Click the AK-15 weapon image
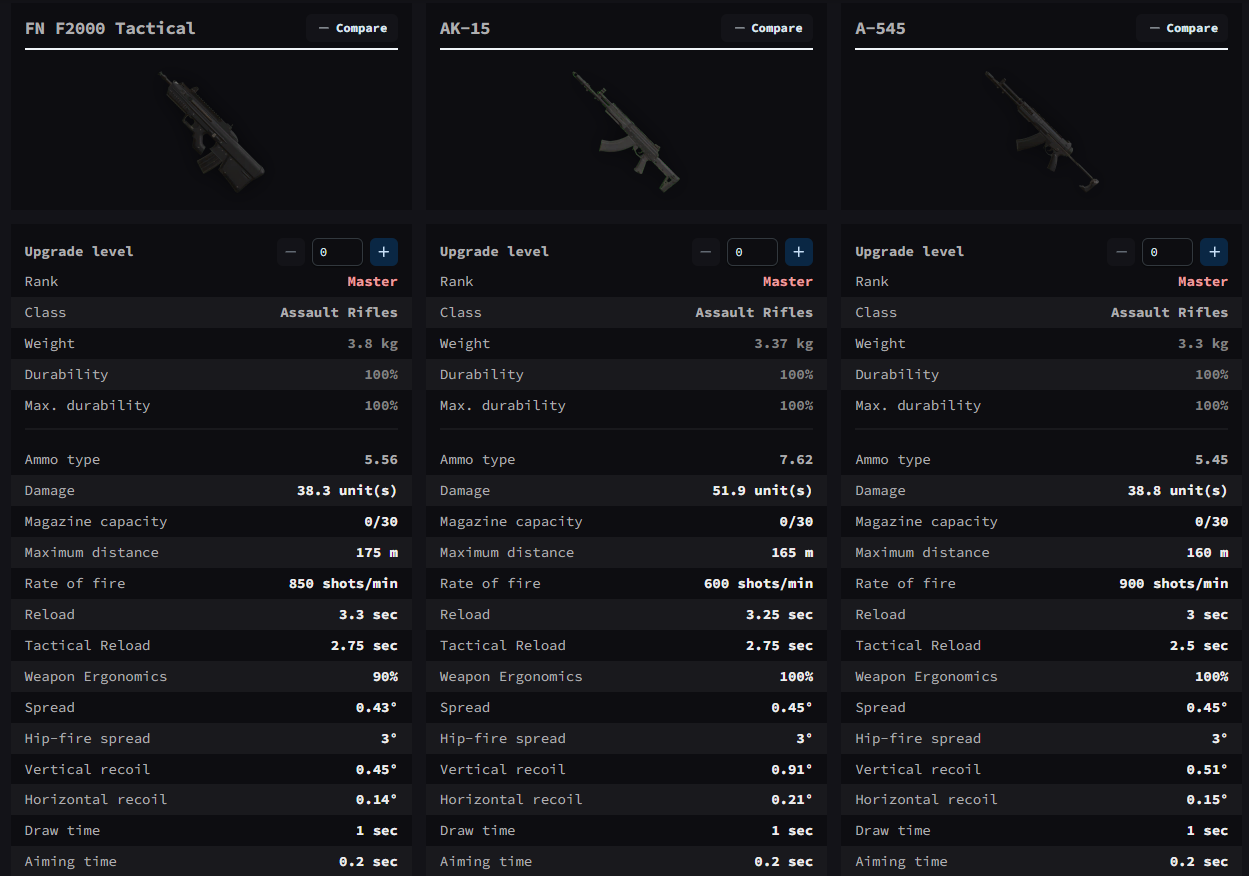This screenshot has width=1249, height=876. [x=626, y=130]
